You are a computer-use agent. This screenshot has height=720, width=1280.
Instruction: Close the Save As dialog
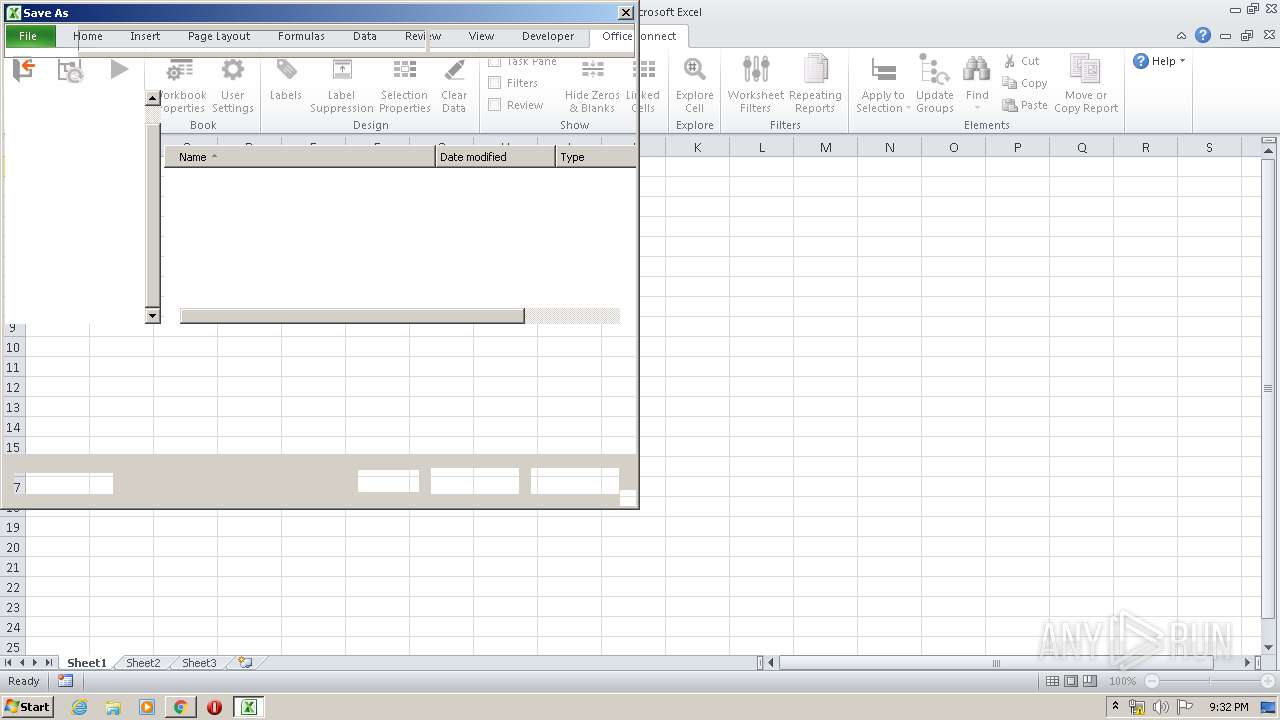(625, 13)
